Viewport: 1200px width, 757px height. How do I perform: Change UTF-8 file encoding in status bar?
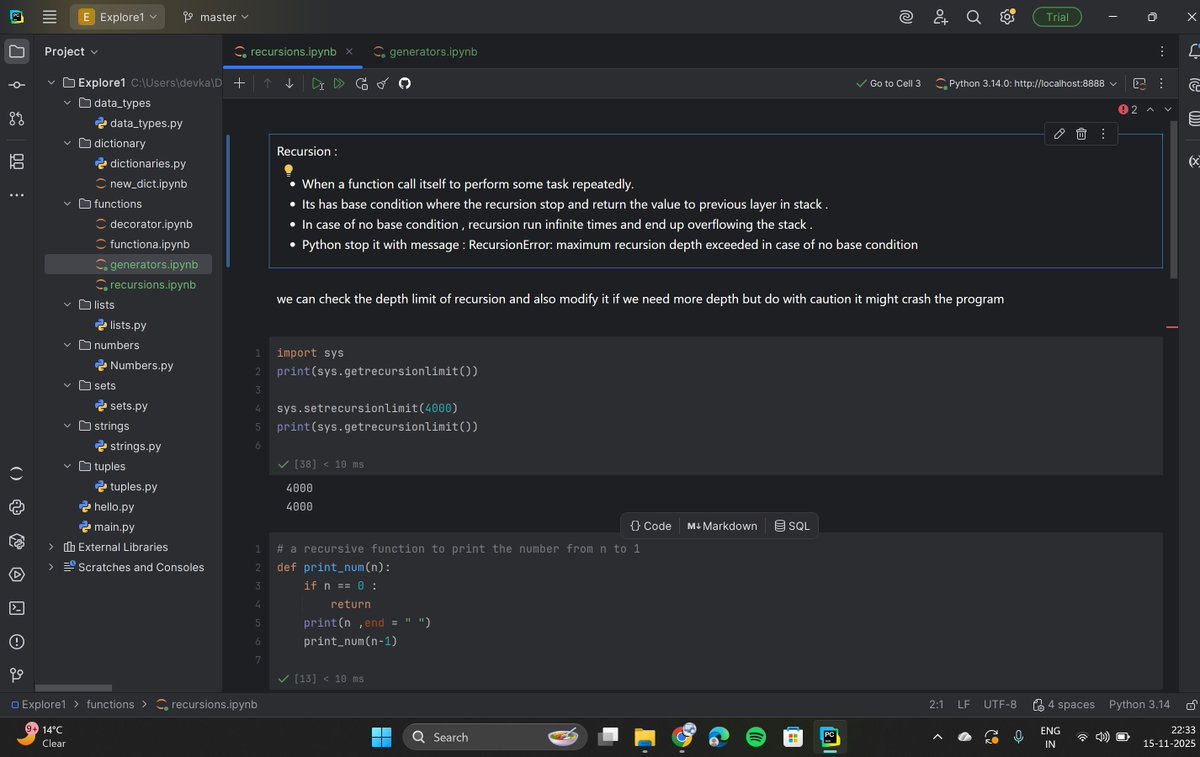point(1000,704)
